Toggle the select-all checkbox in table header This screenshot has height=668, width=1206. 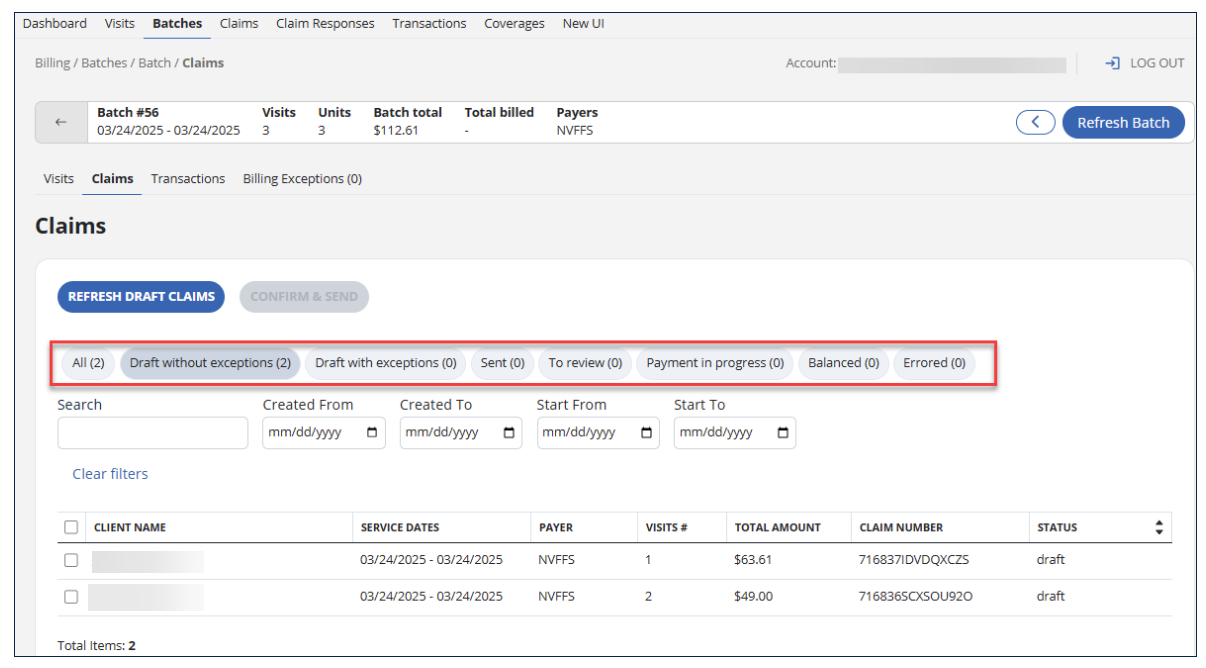71,527
